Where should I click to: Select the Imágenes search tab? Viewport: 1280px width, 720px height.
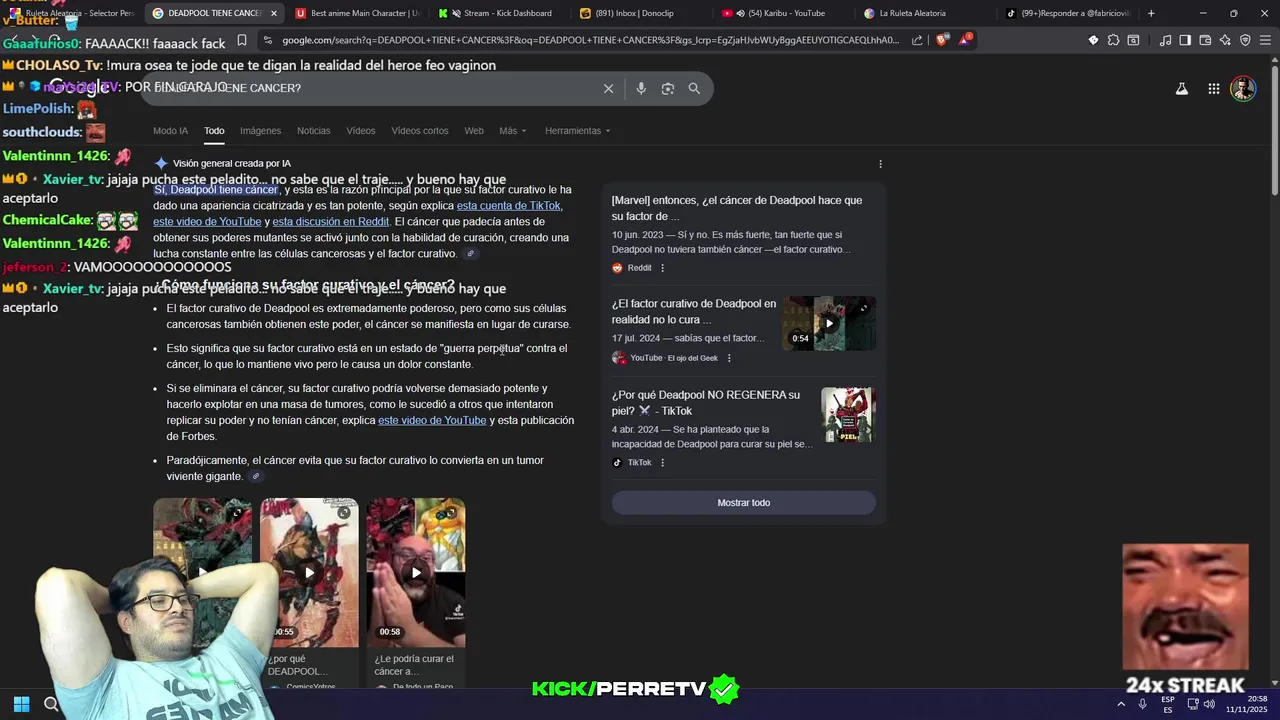click(260, 131)
